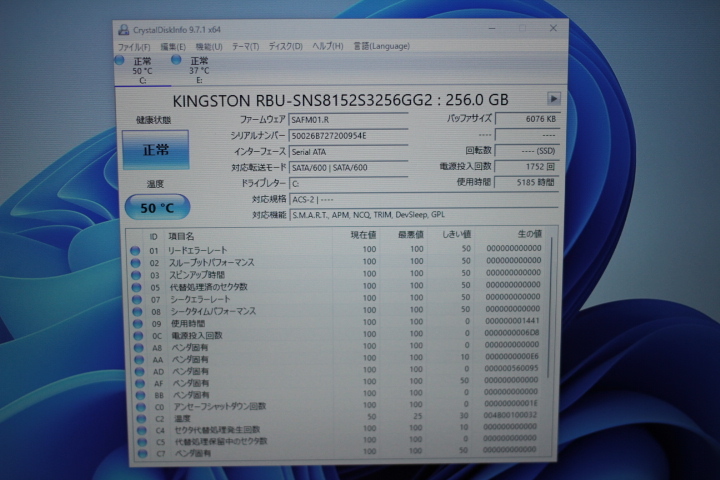Click the status circle for row BB
The height and width of the screenshot is (480, 720).
click(141, 395)
